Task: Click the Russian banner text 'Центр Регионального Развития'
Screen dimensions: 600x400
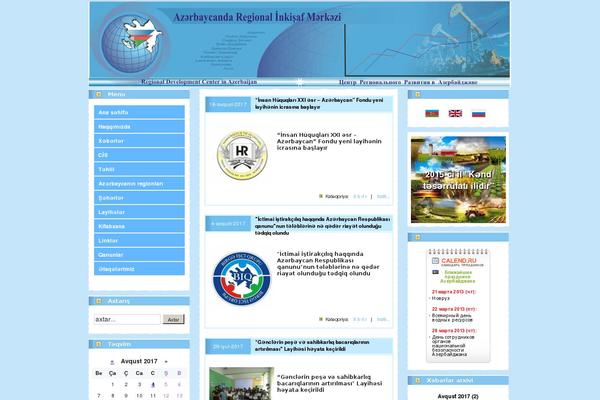Action: tap(408, 82)
